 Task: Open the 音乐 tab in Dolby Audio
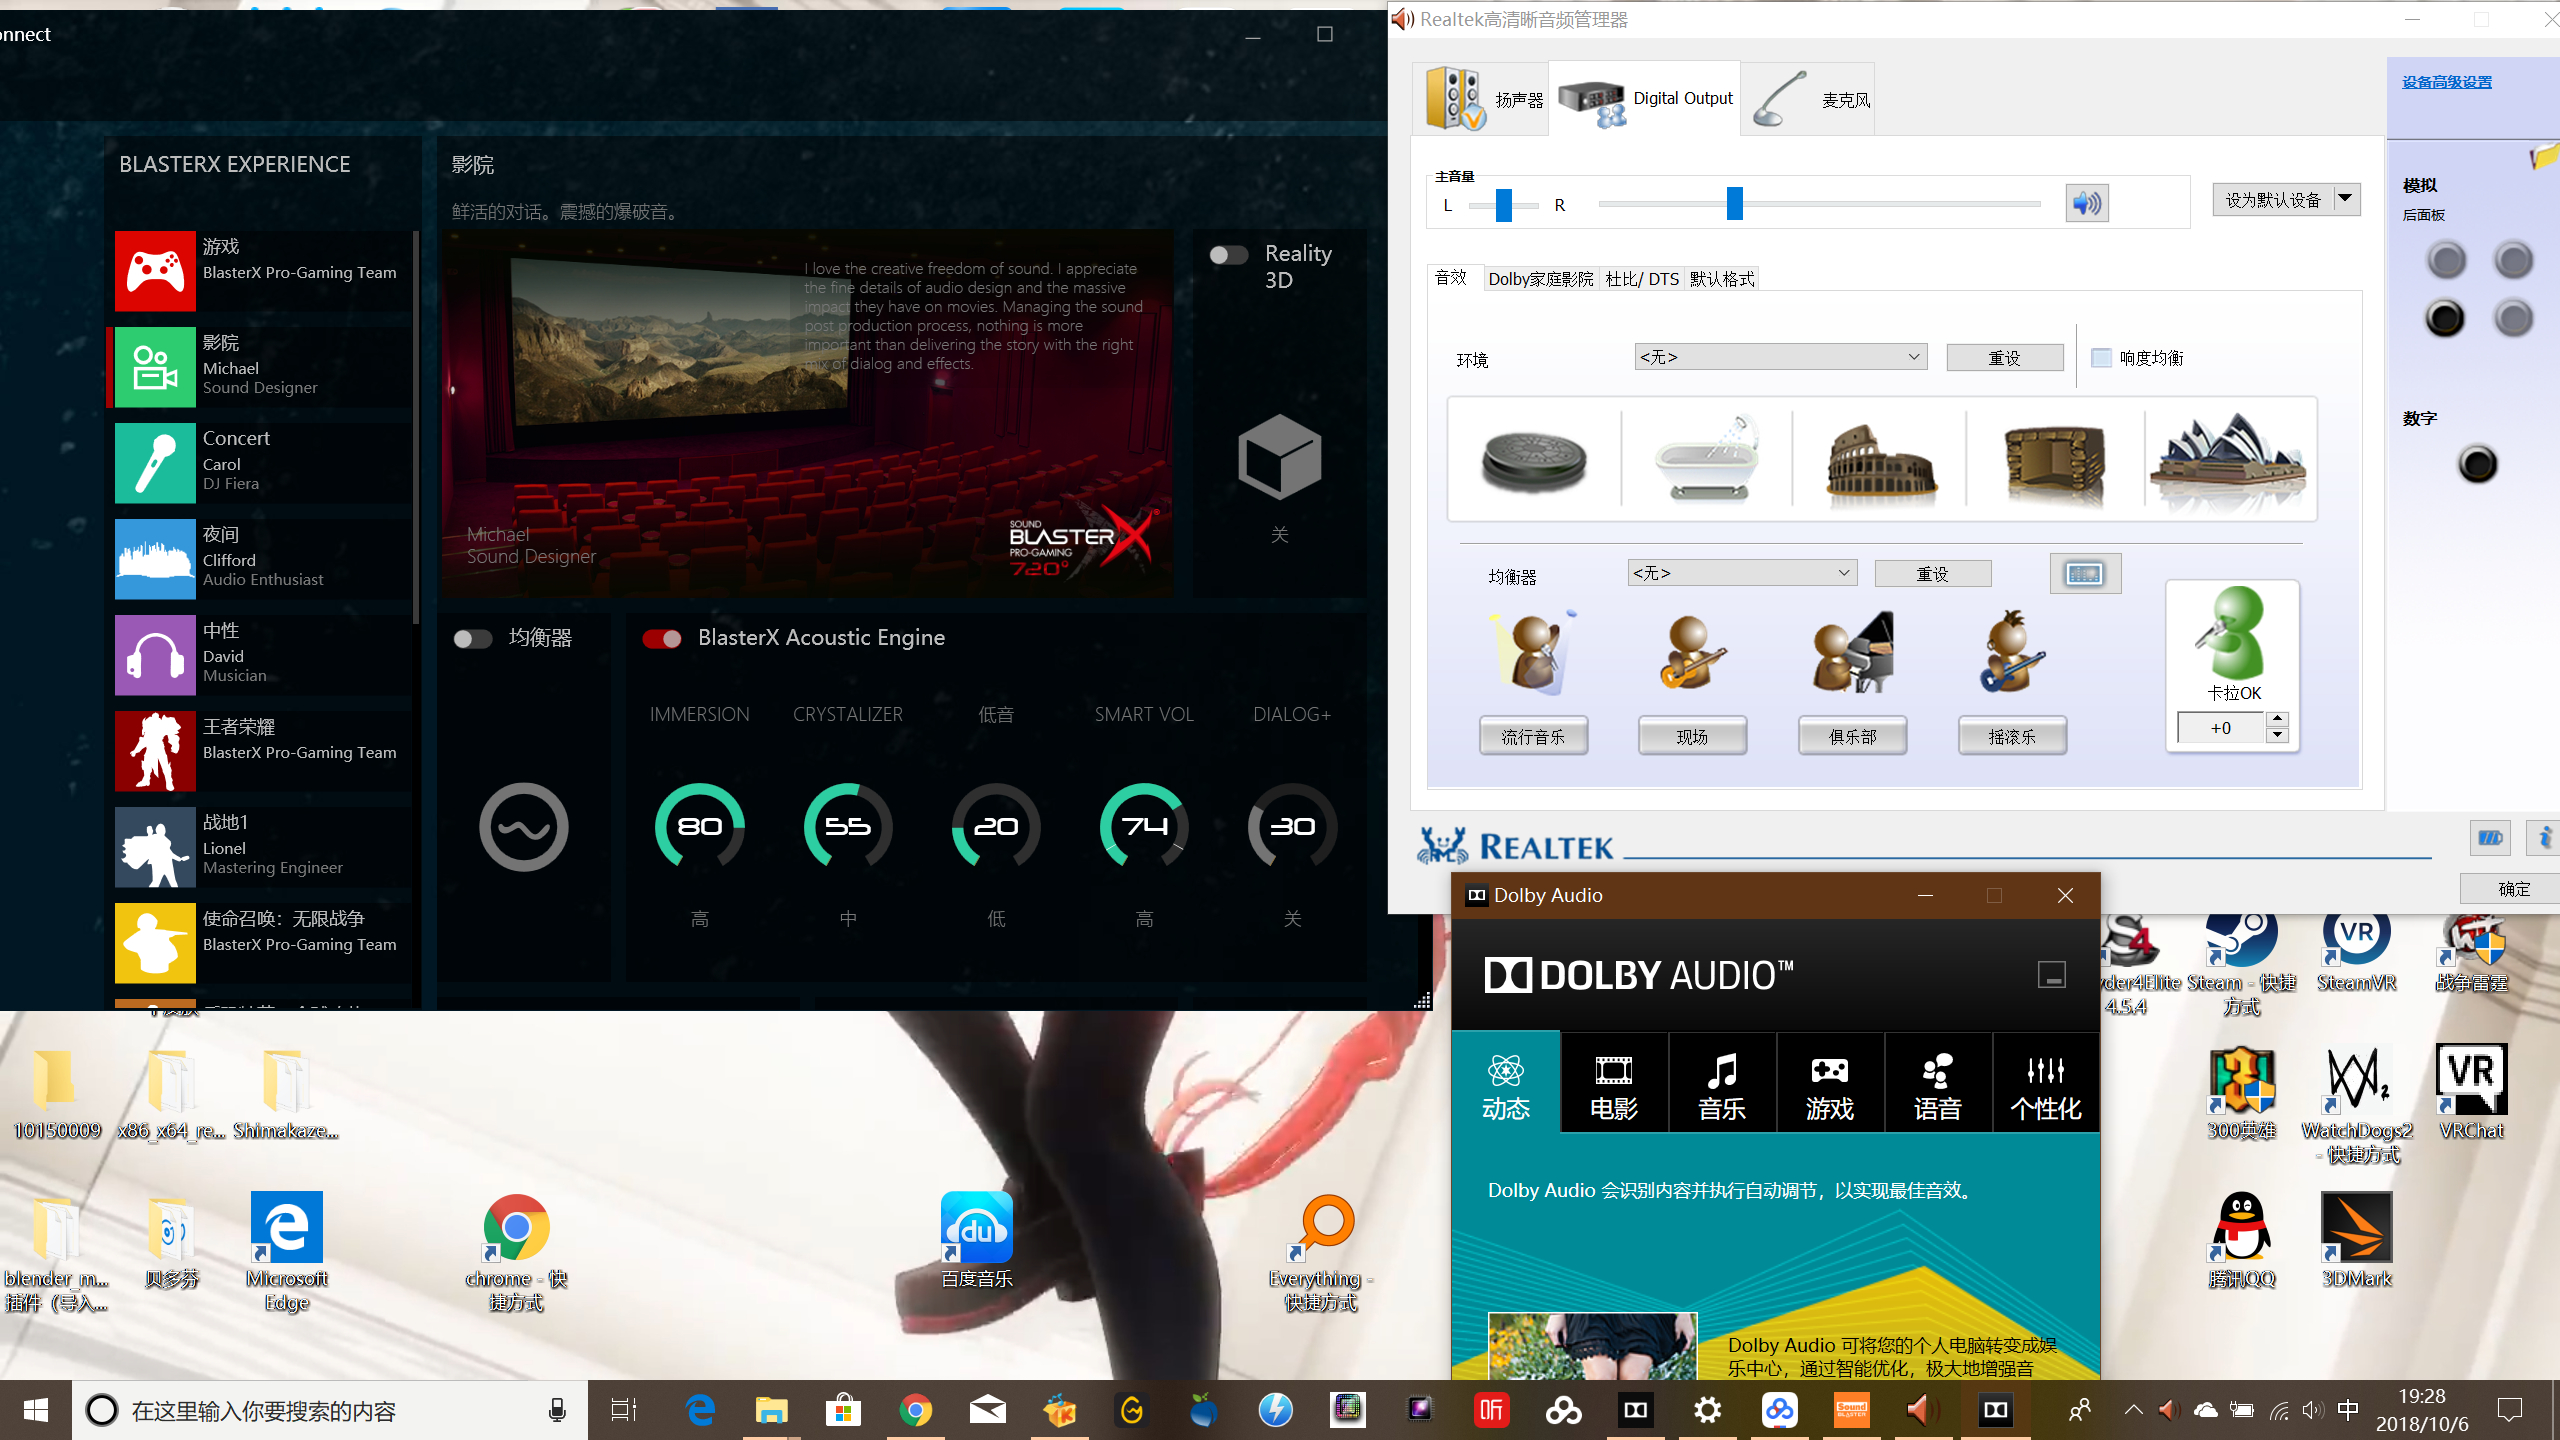point(1722,1085)
